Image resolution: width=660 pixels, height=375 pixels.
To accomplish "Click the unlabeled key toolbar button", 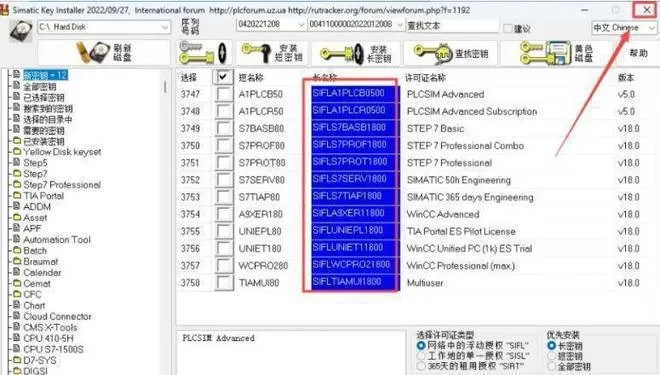I will pyautogui.click(x=204, y=53).
